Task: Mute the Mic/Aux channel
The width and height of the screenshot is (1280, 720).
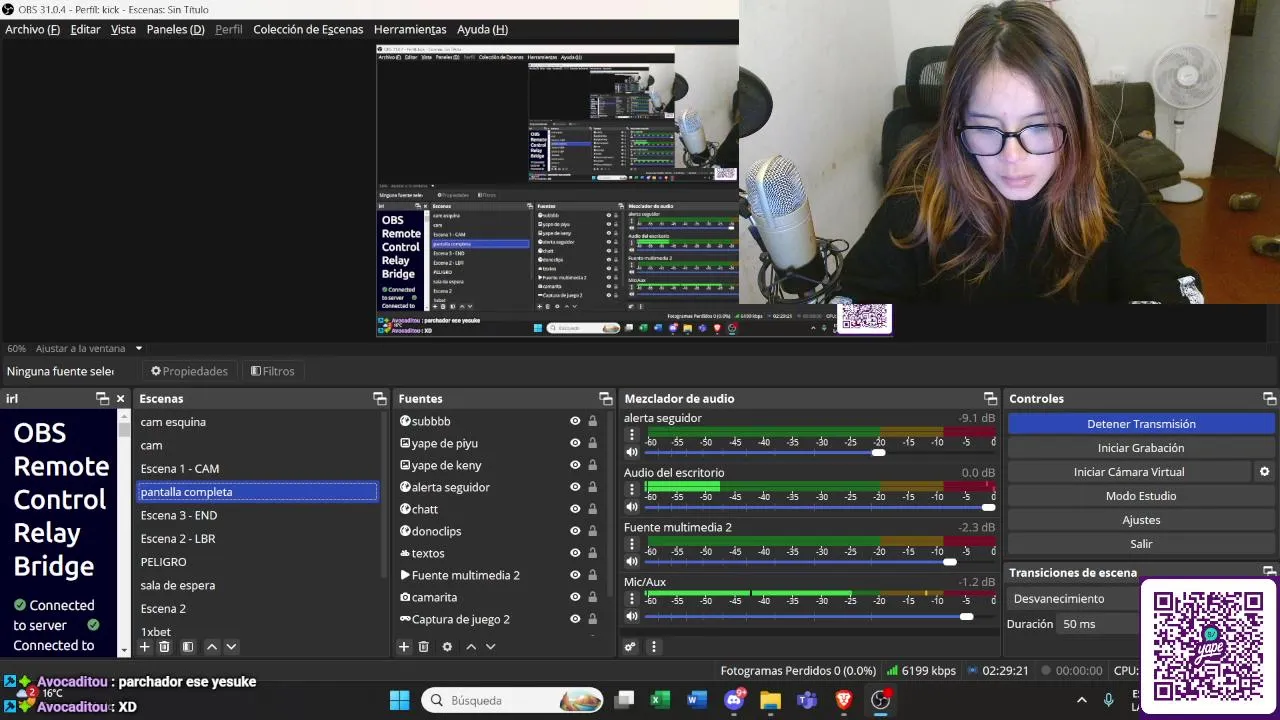Action: [x=631, y=616]
